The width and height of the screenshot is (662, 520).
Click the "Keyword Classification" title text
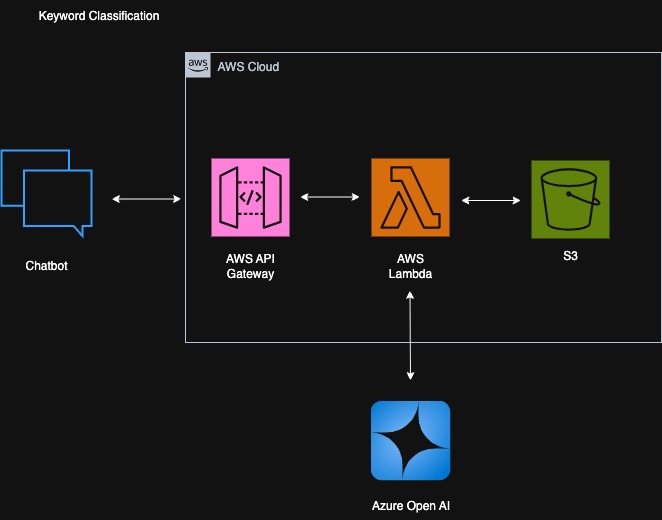[98, 17]
